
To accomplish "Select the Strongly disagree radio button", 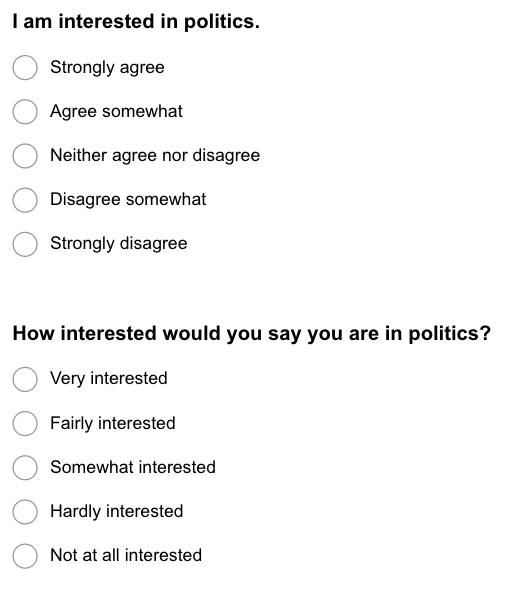I will coord(25,244).
